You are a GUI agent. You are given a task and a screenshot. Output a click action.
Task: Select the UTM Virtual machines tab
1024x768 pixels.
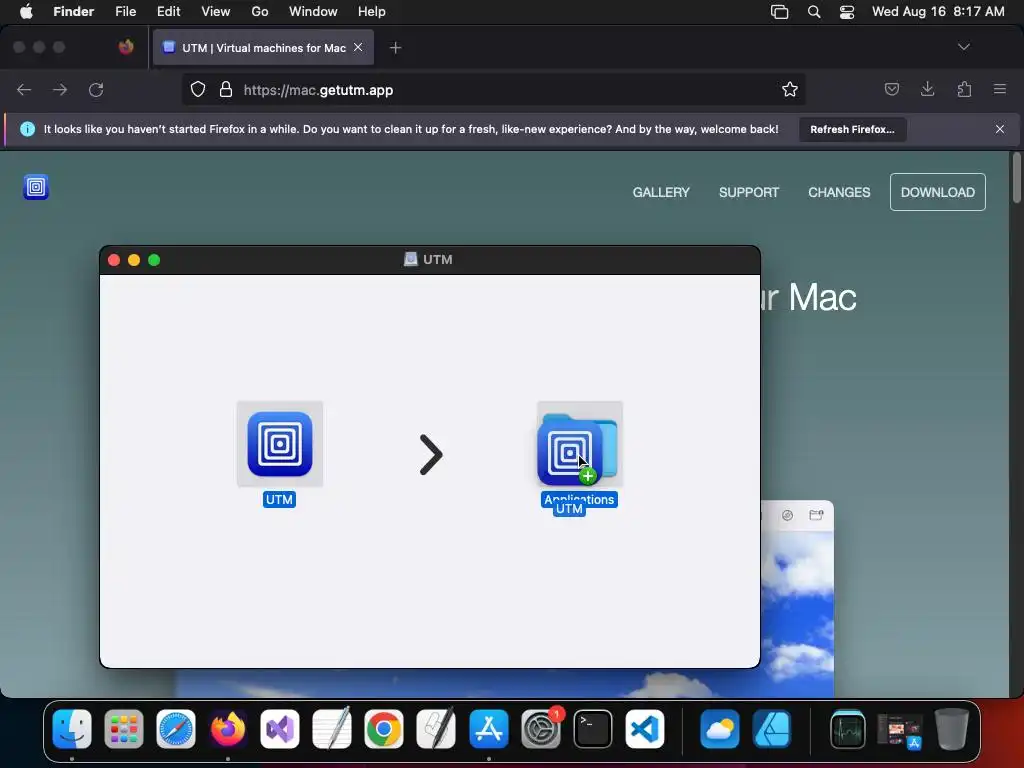click(263, 48)
